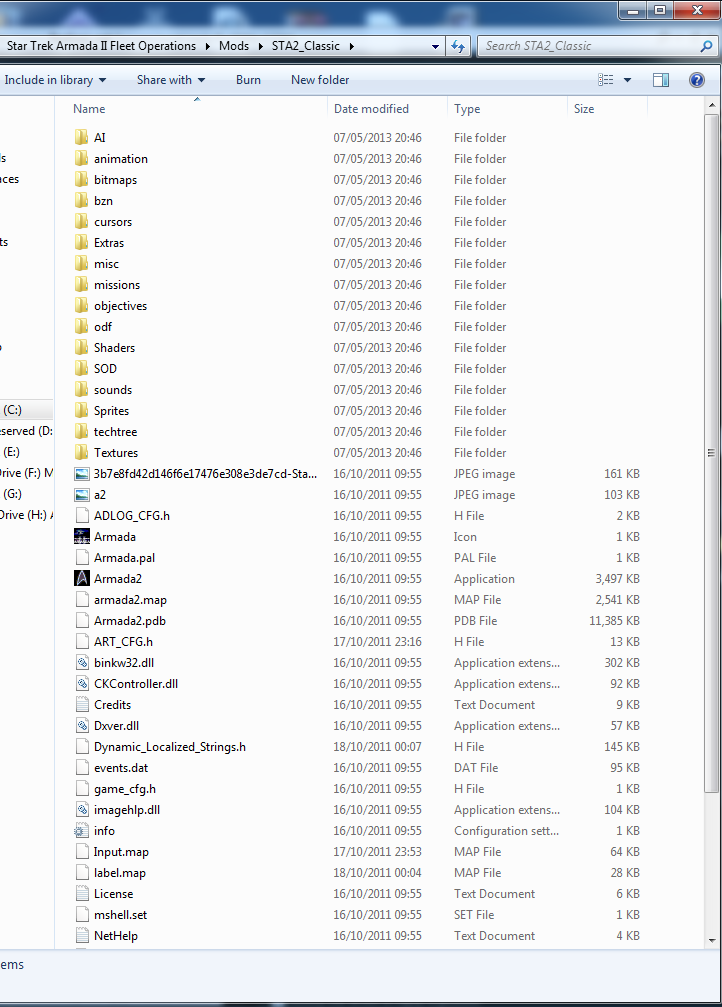Image resolution: width=722 pixels, height=1007 pixels.
Task: Expand arrow after Star Trek Armada II Fleet Operations
Action: (207, 46)
